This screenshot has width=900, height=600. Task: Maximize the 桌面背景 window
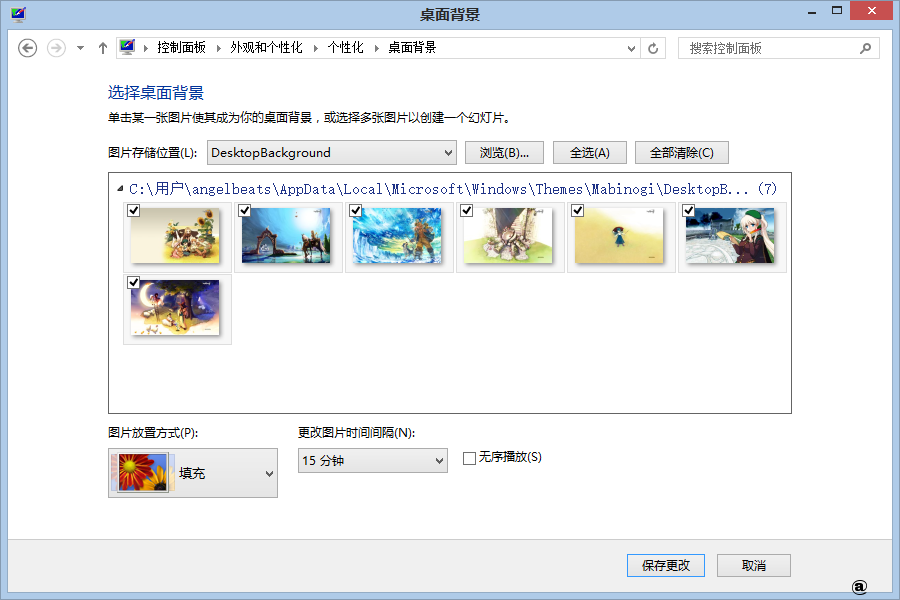[x=837, y=10]
